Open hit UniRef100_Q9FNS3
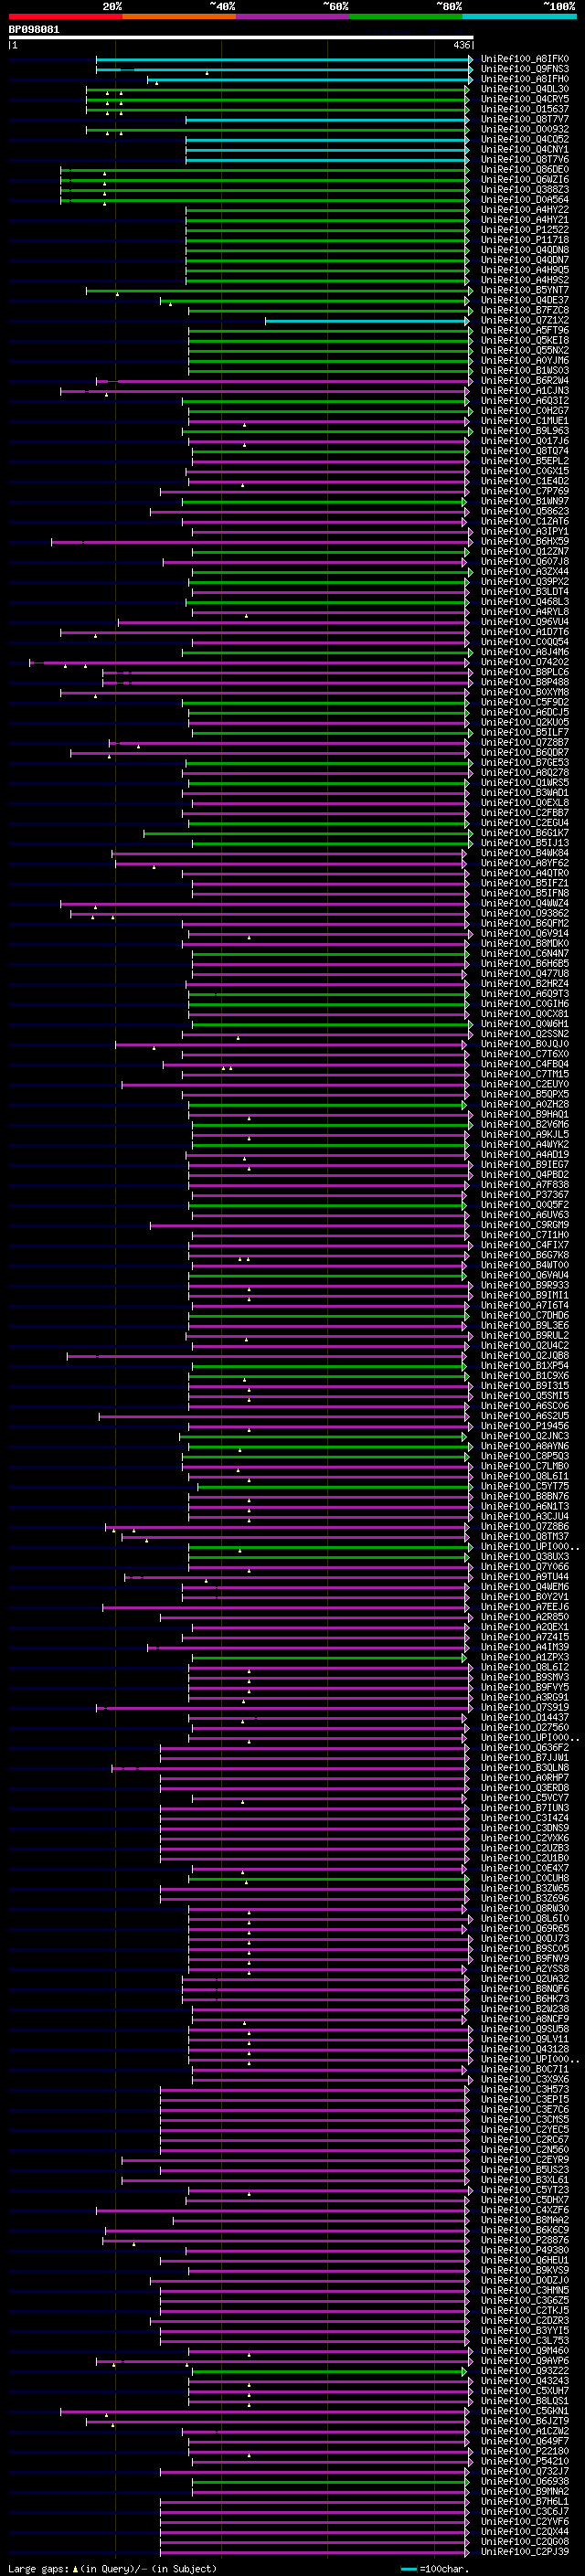This screenshot has width=585, height=2576. (x=525, y=69)
